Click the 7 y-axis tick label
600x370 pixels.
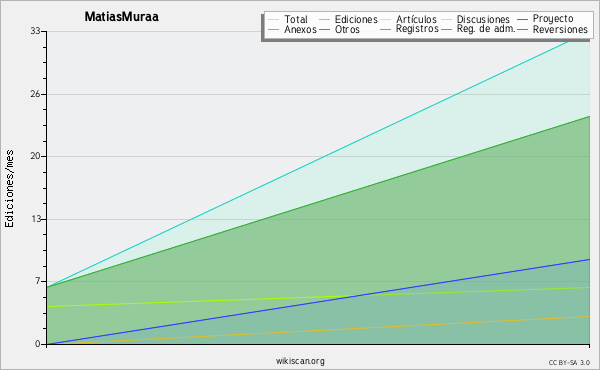click(38, 281)
